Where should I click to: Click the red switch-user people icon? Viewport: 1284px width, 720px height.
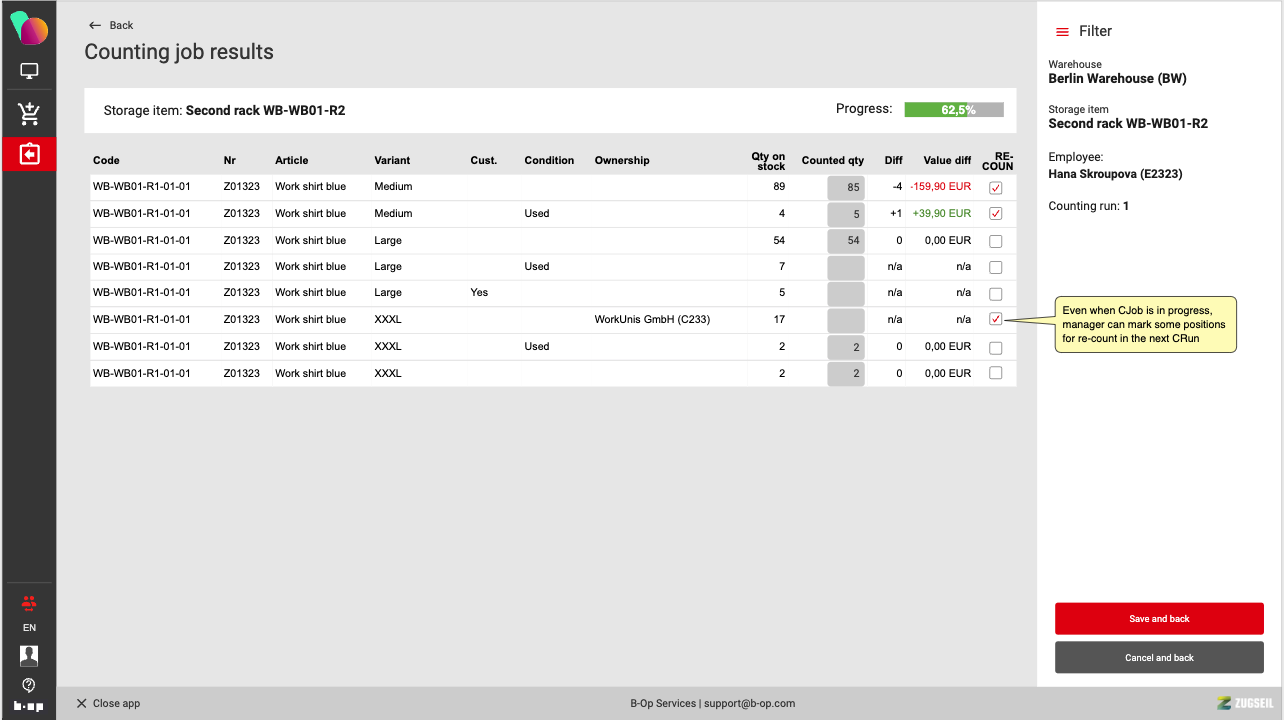[x=29, y=602]
